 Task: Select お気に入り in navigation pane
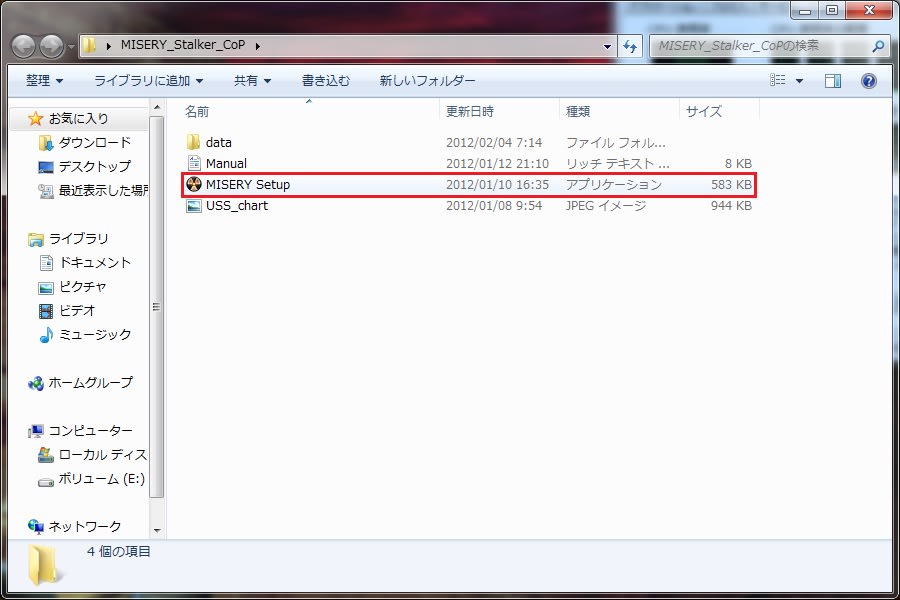pyautogui.click(x=79, y=119)
